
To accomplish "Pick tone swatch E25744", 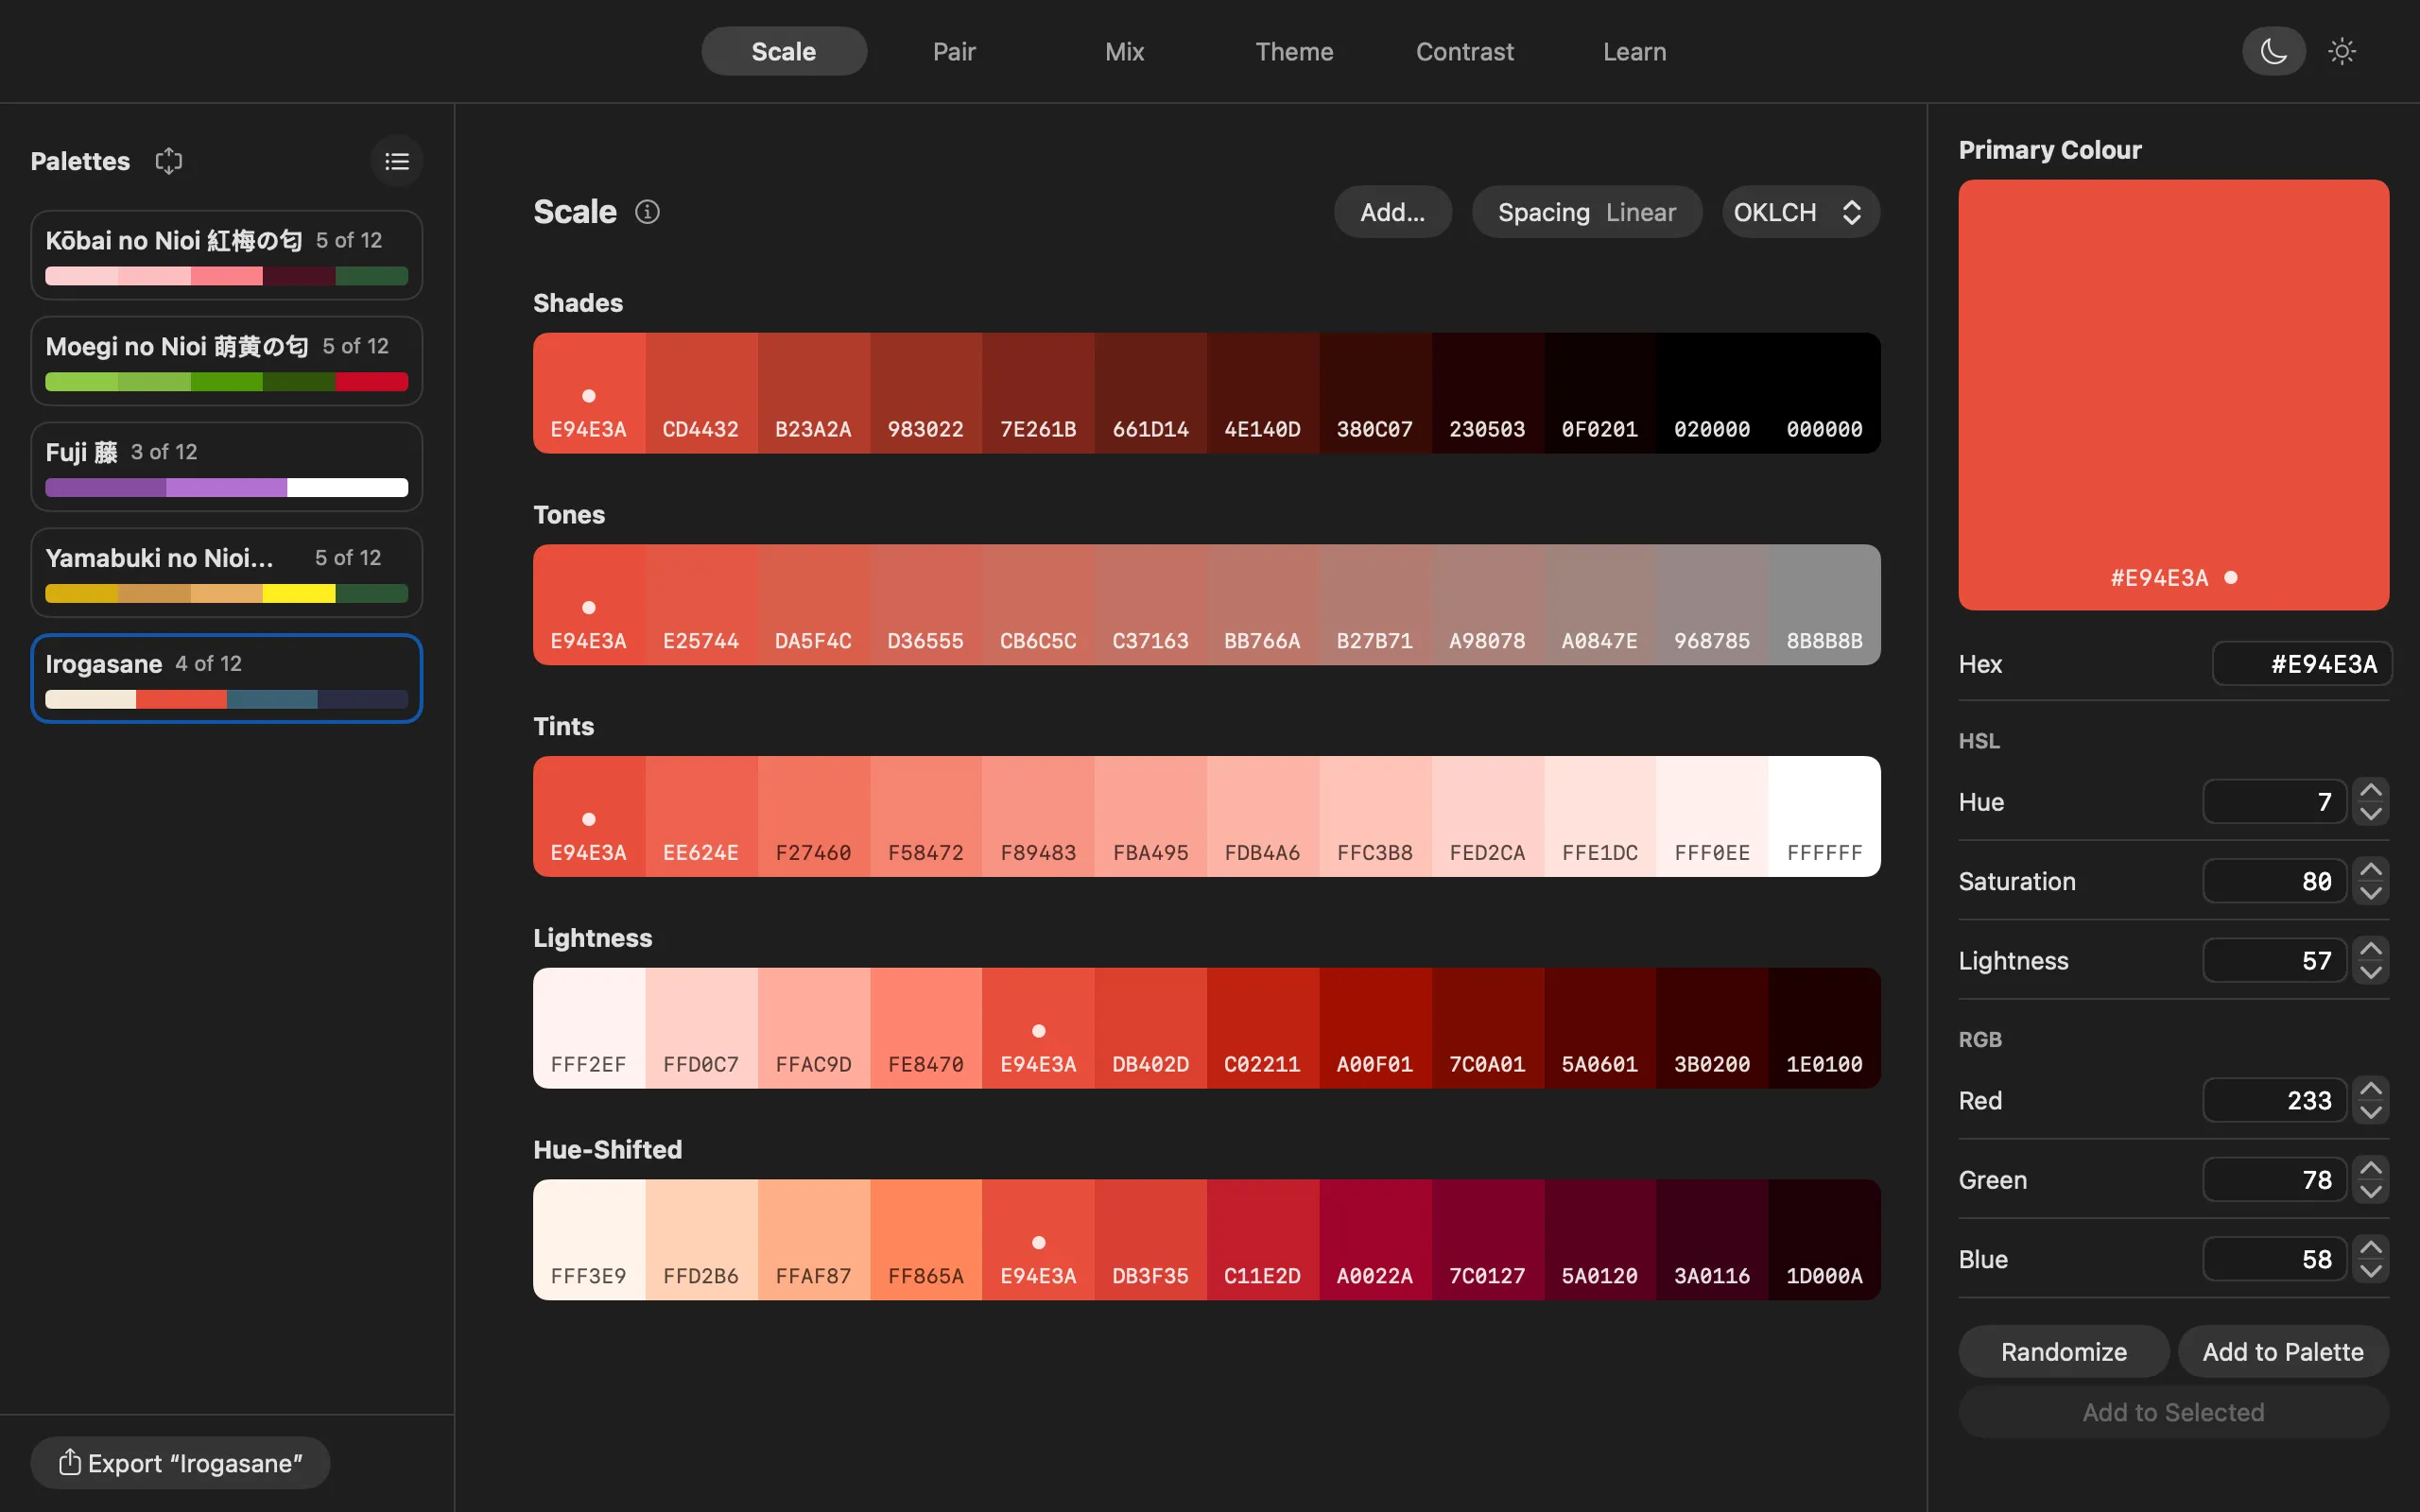I will point(701,605).
